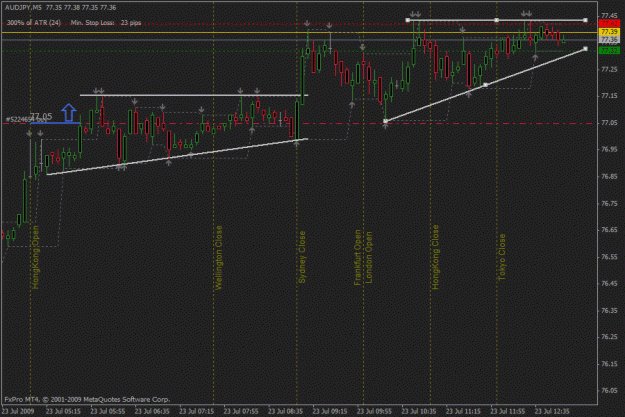Screen dimensions: 625x417
Task: Click the HongKong Close session label
Action: (435, 257)
